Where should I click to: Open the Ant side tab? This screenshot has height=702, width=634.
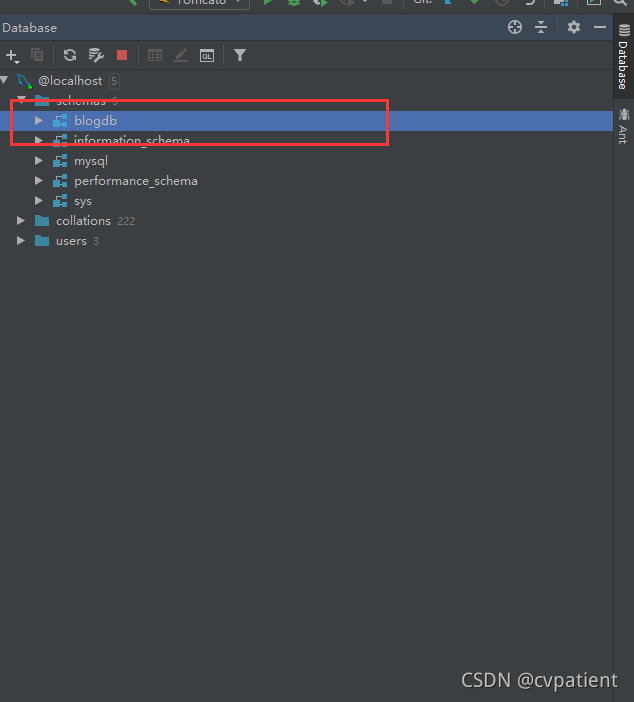pyautogui.click(x=623, y=126)
